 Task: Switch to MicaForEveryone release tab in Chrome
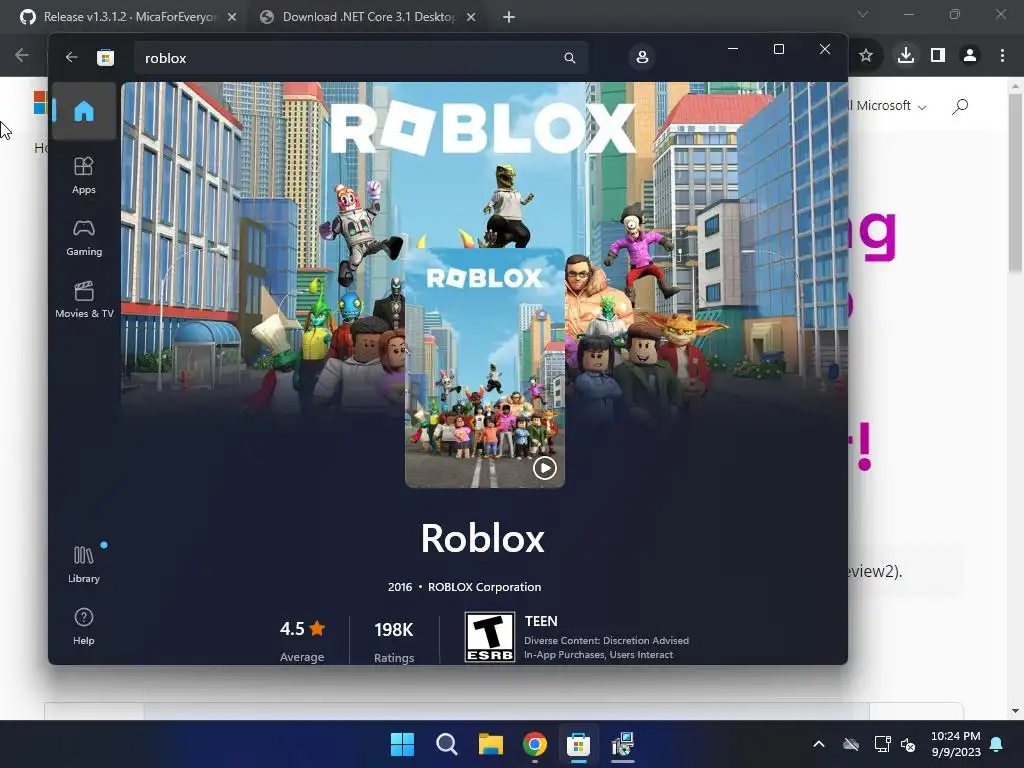tap(129, 17)
